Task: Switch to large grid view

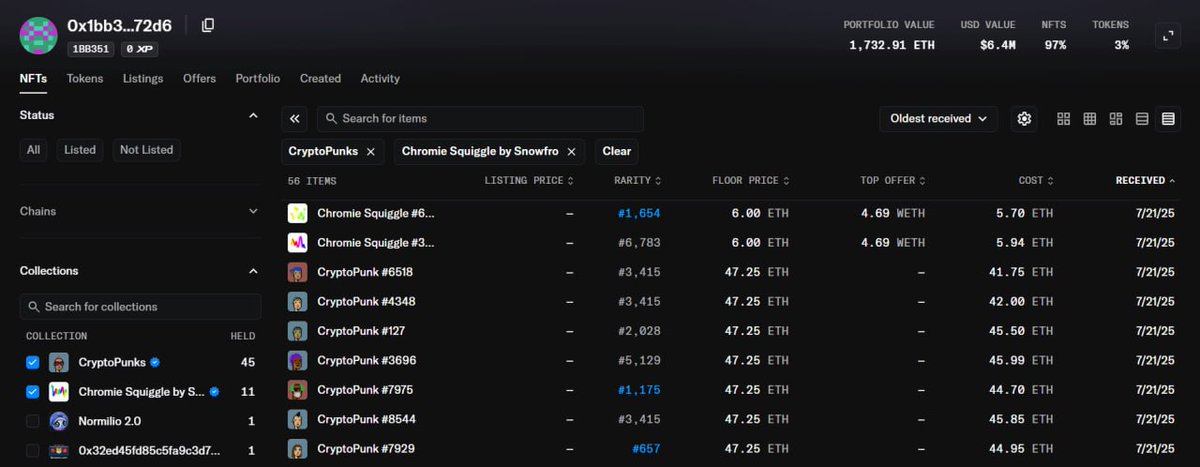Action: [x=1063, y=119]
